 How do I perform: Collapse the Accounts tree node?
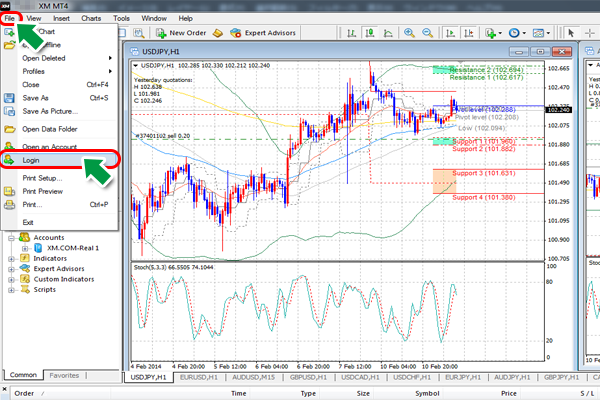[x=11, y=238]
